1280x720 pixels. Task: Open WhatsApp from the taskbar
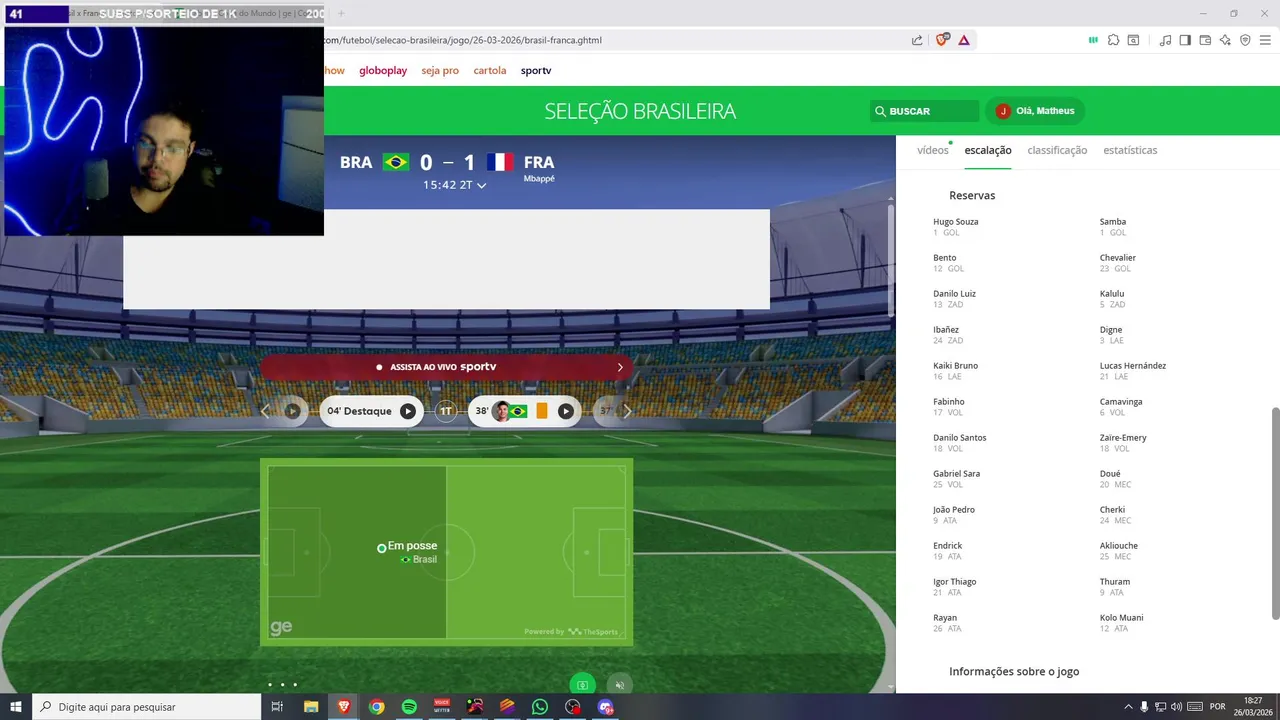point(540,707)
